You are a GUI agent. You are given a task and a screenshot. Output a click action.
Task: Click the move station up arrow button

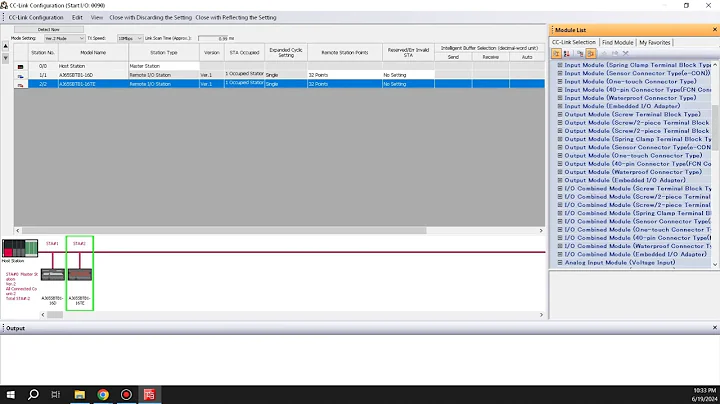pyautogui.click(x=6, y=46)
